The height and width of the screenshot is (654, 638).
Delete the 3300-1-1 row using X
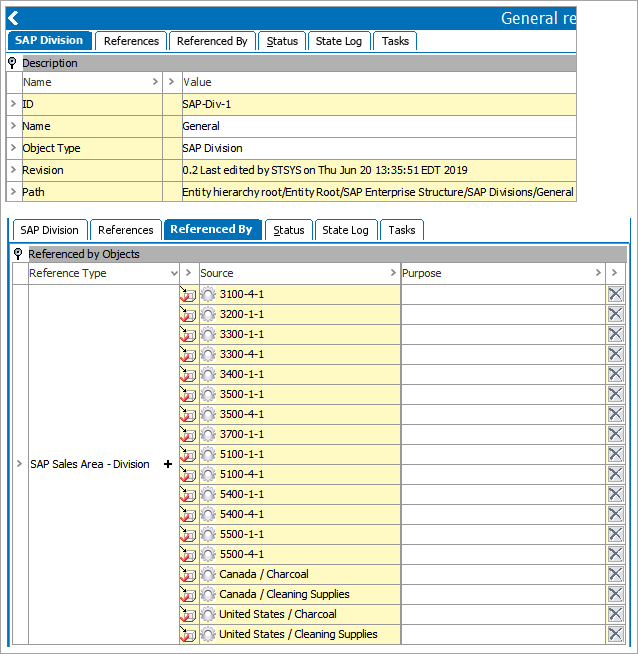pos(615,334)
